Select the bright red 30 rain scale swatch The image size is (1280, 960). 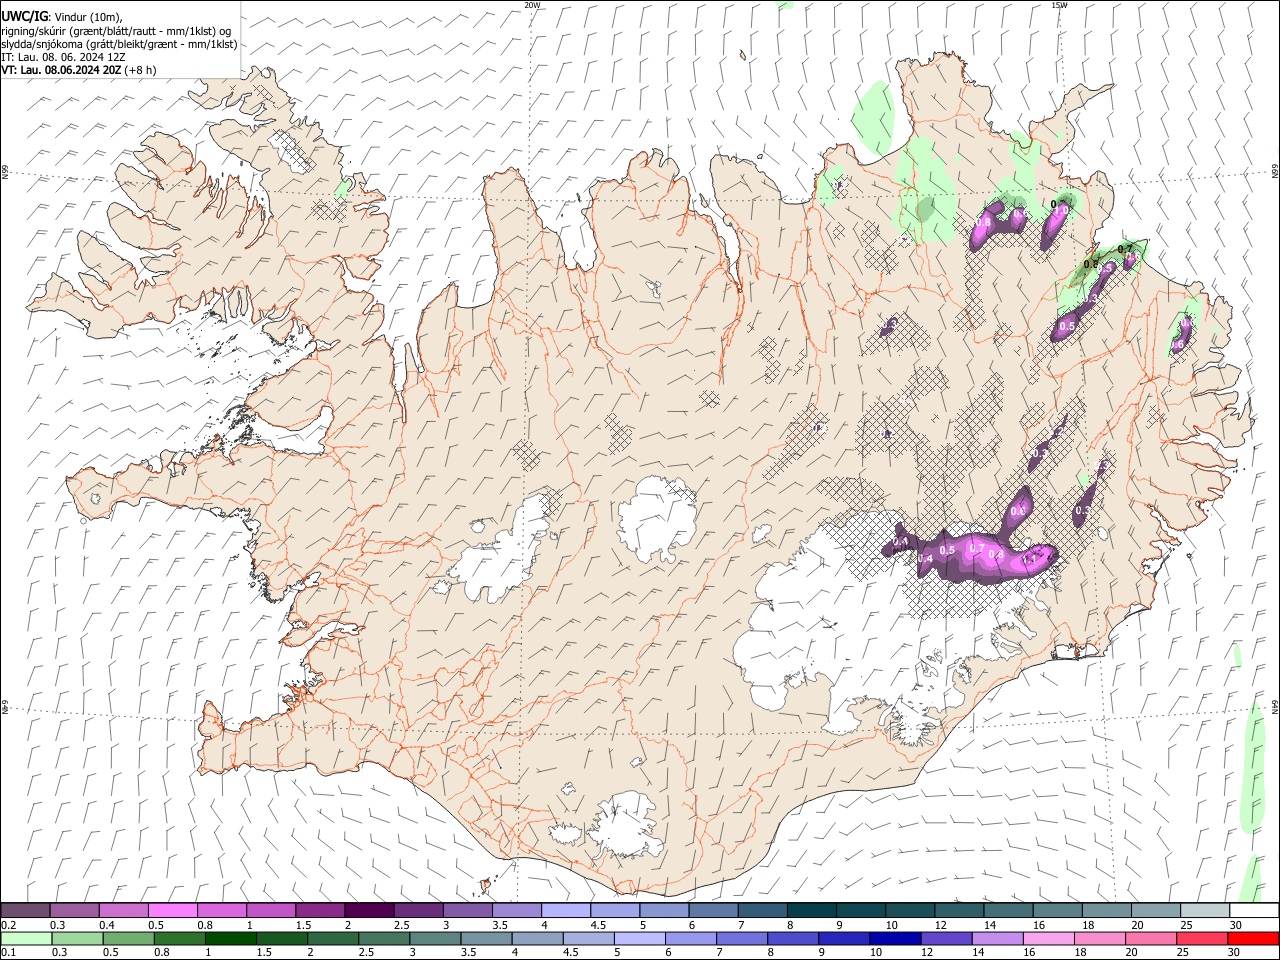[1252, 938]
